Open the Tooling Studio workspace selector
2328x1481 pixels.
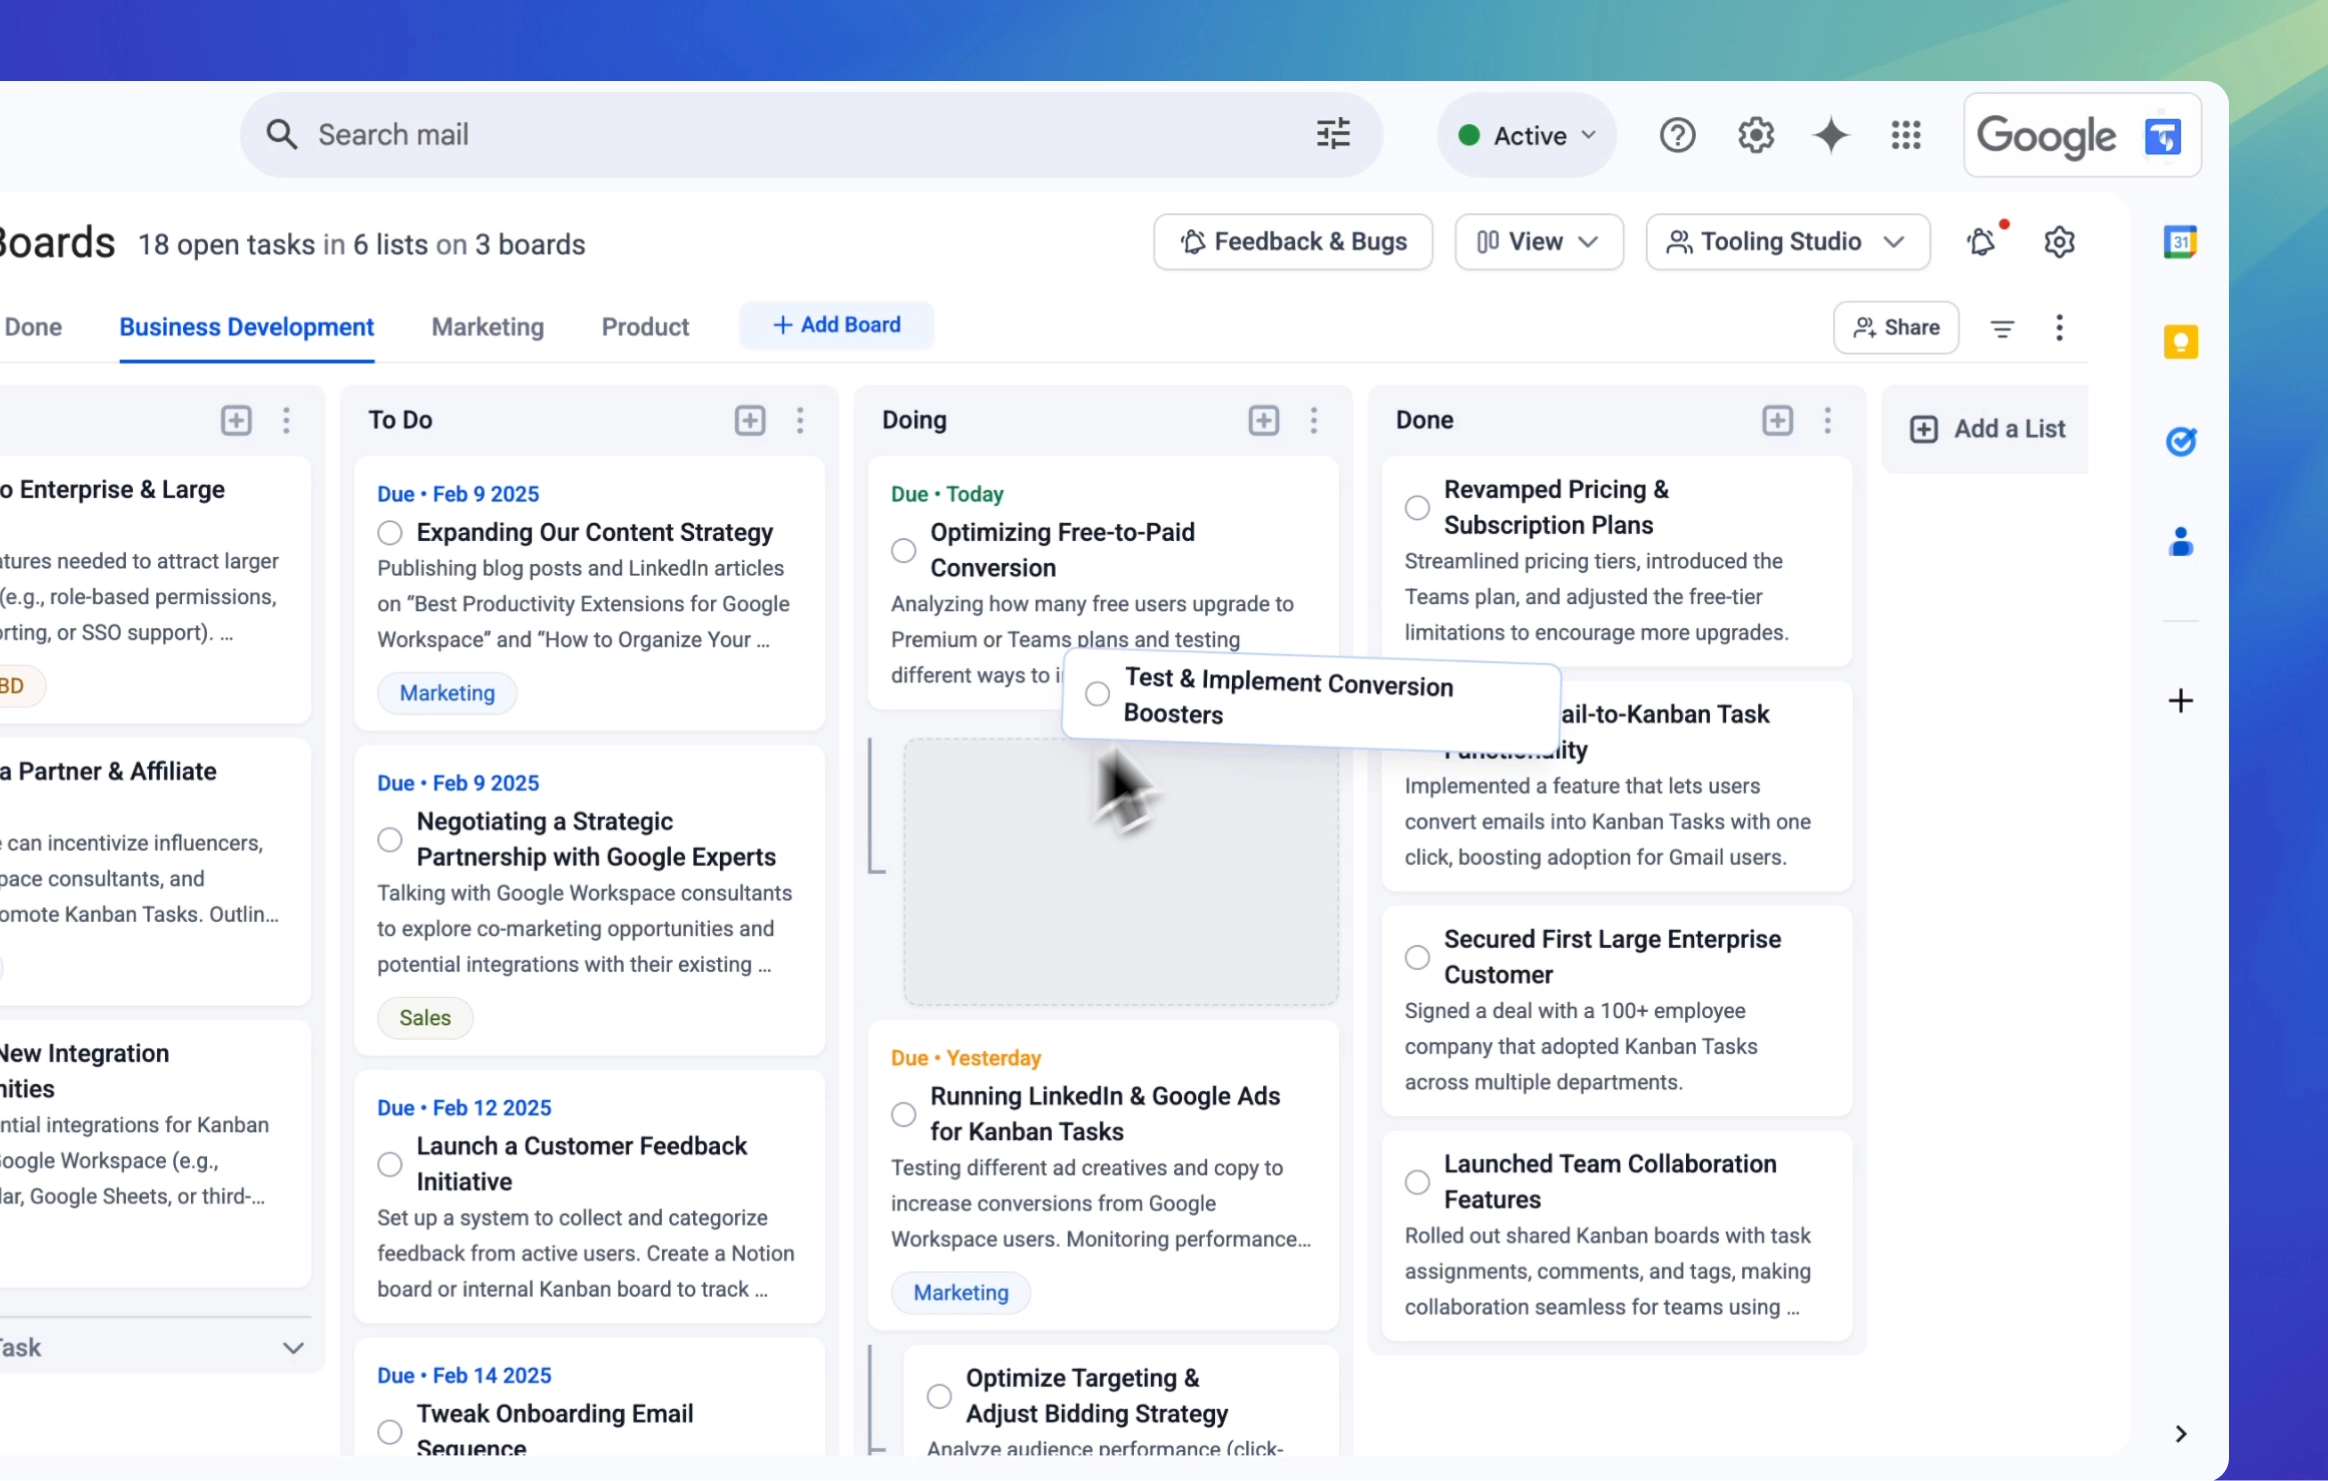point(1786,241)
